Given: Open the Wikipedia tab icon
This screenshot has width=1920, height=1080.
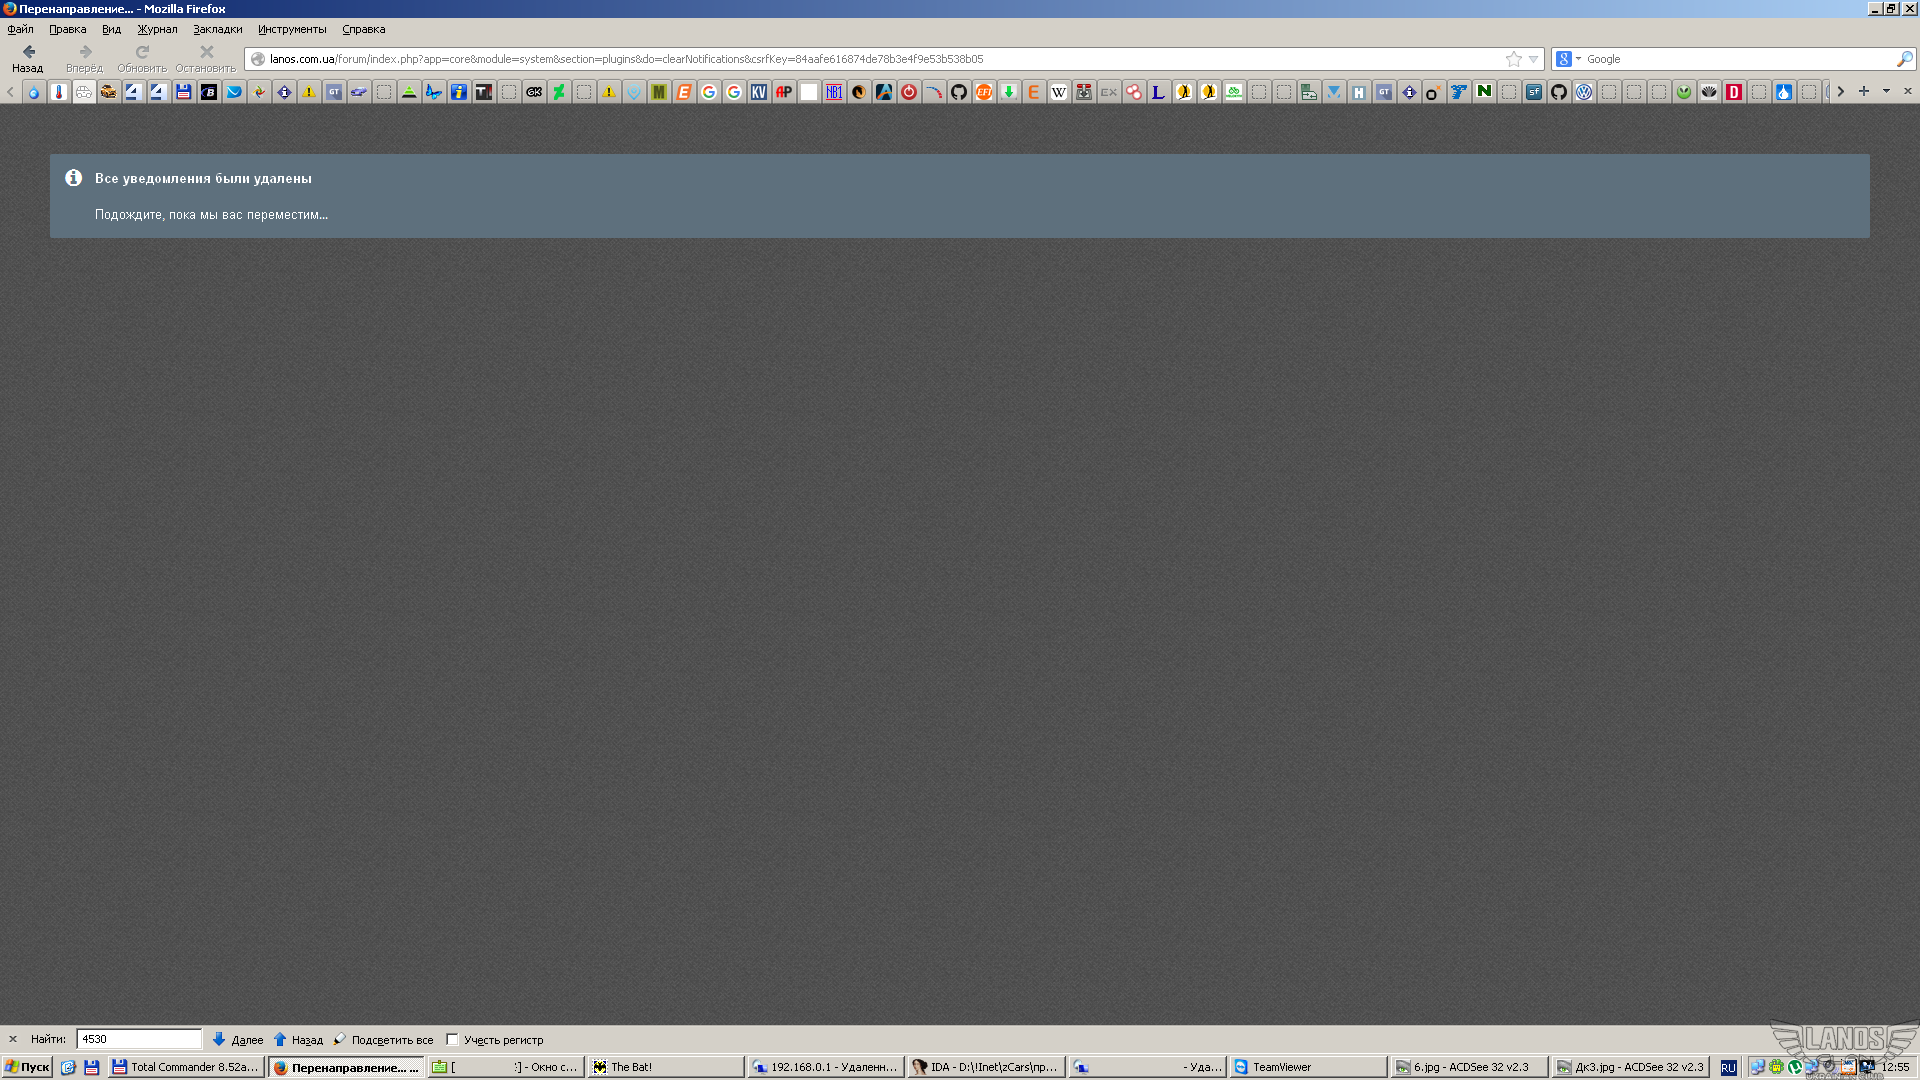Looking at the screenshot, I should tap(1059, 92).
